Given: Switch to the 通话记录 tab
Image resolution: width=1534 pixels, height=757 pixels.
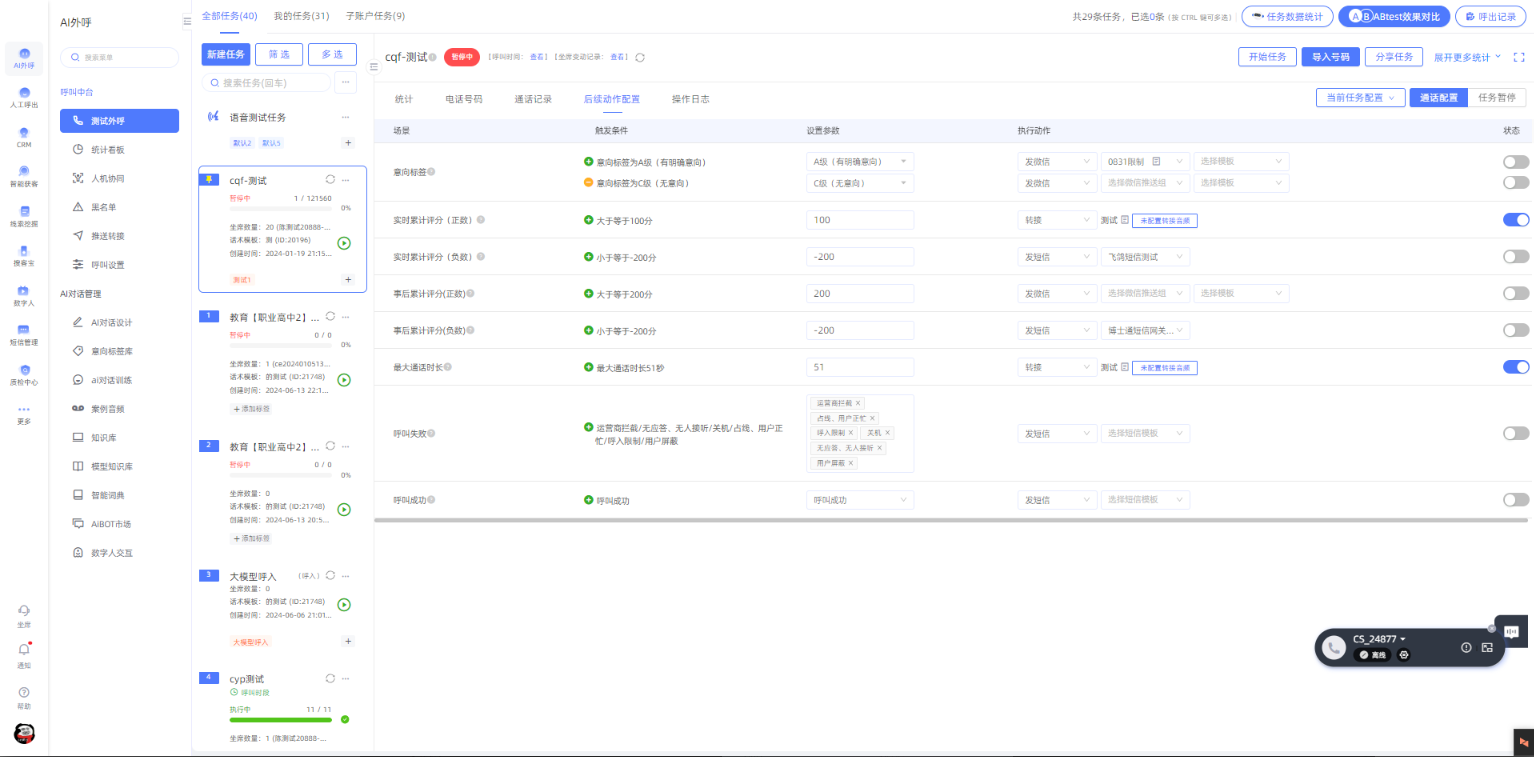Looking at the screenshot, I should click(533, 99).
